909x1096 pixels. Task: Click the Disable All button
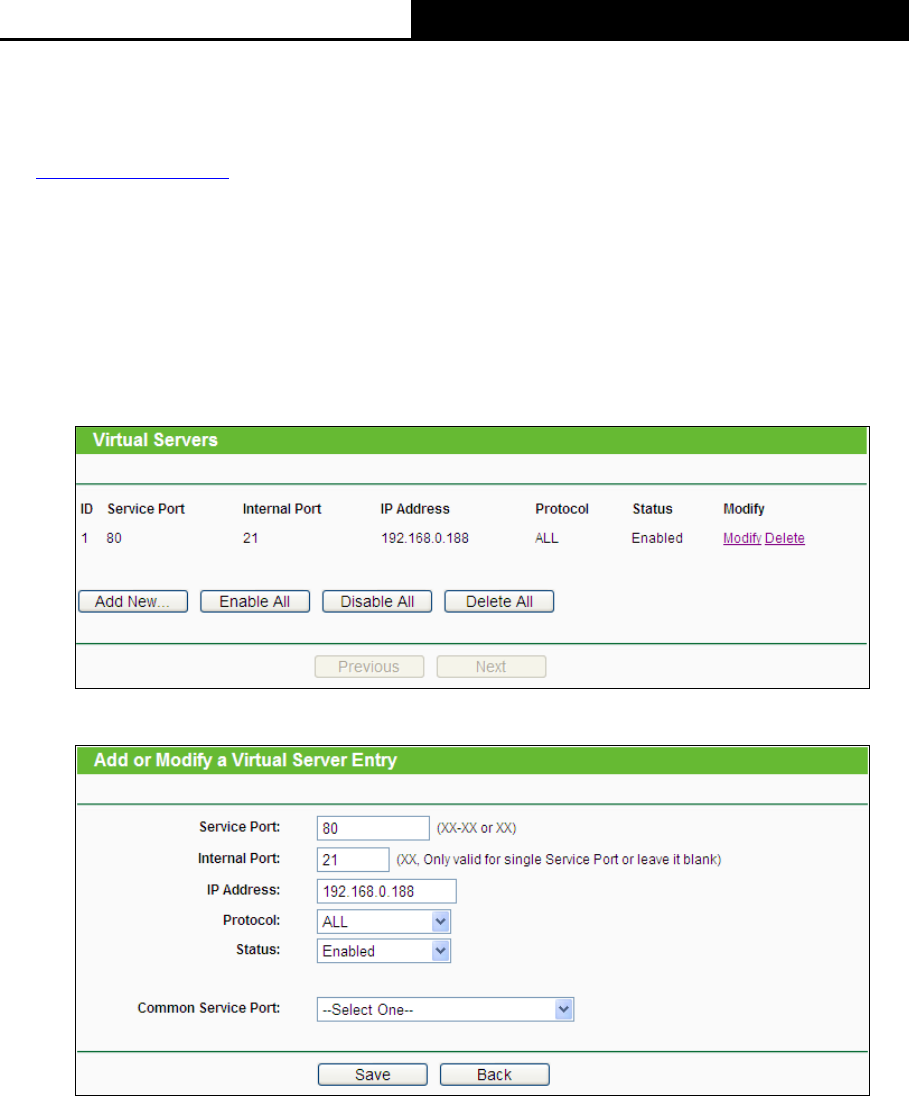377,601
